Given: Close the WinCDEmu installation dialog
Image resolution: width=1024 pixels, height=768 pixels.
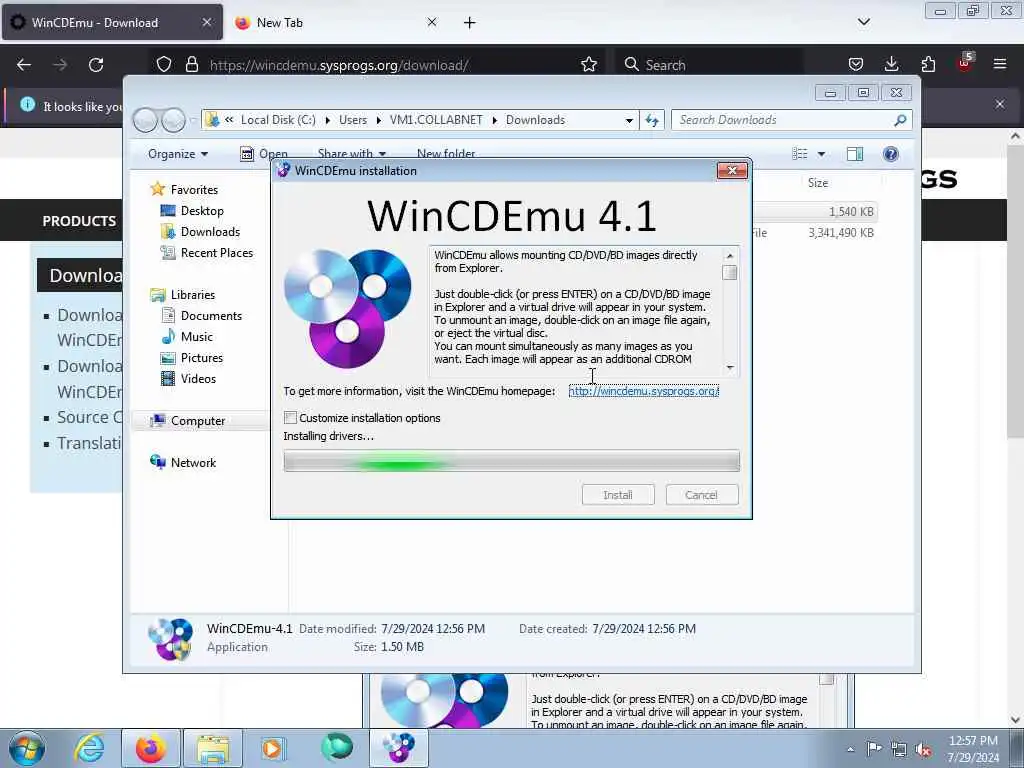Looking at the screenshot, I should 732,170.
